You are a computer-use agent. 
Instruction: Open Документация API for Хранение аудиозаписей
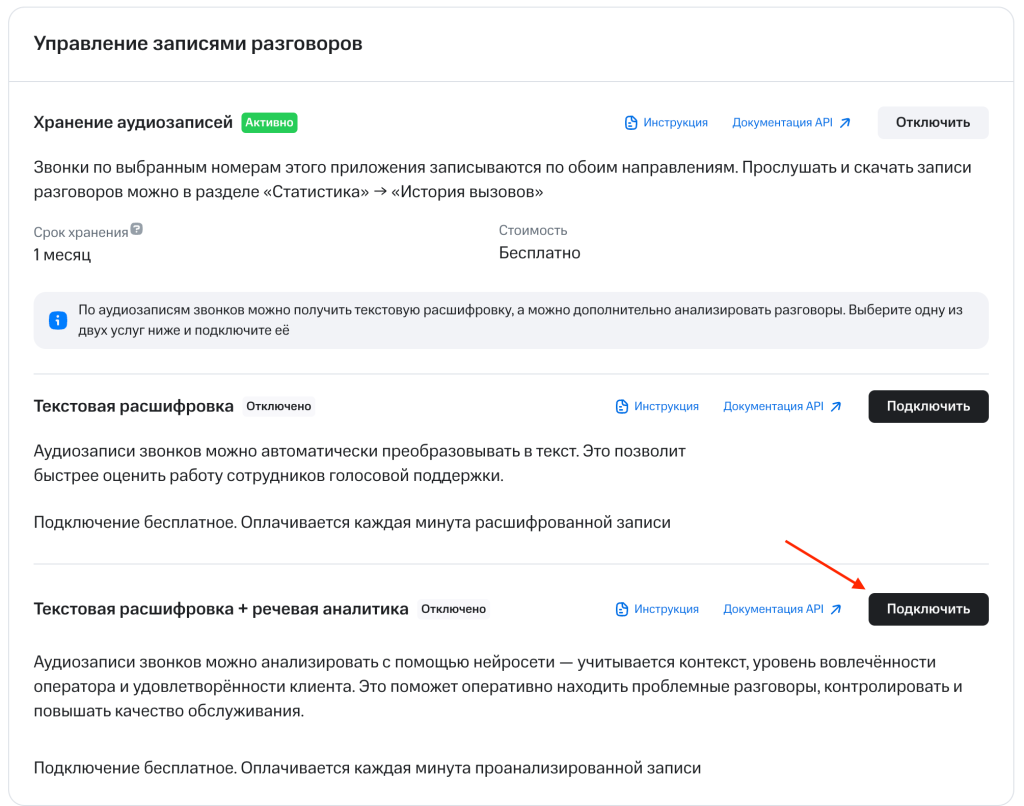782,123
